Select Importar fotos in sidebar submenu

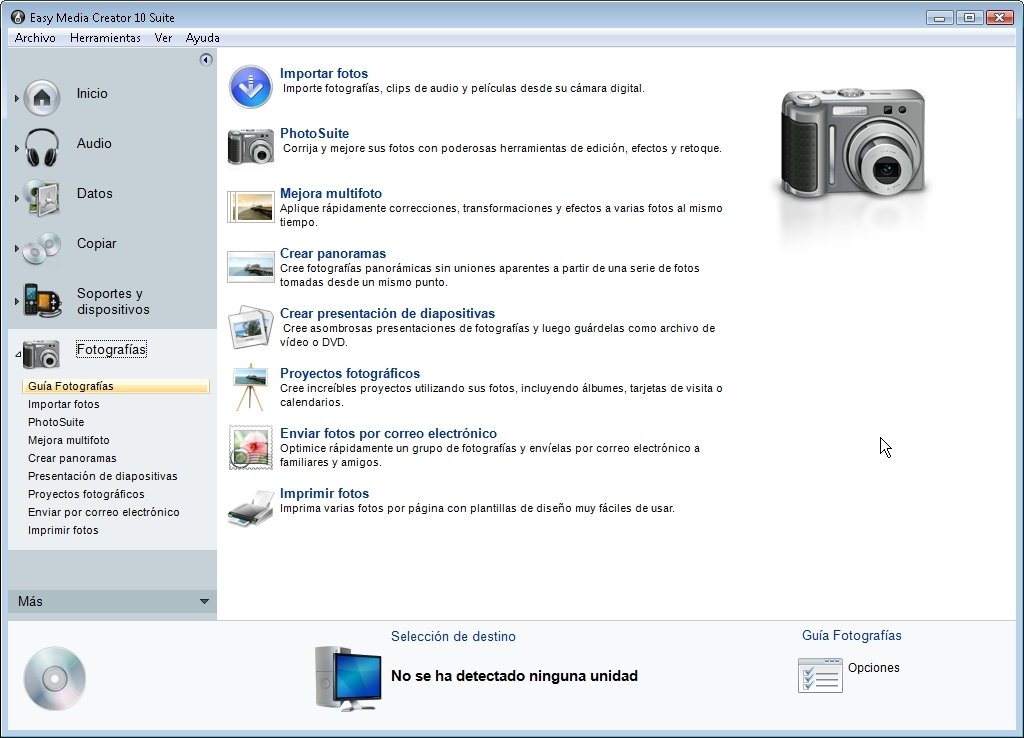[x=63, y=404]
